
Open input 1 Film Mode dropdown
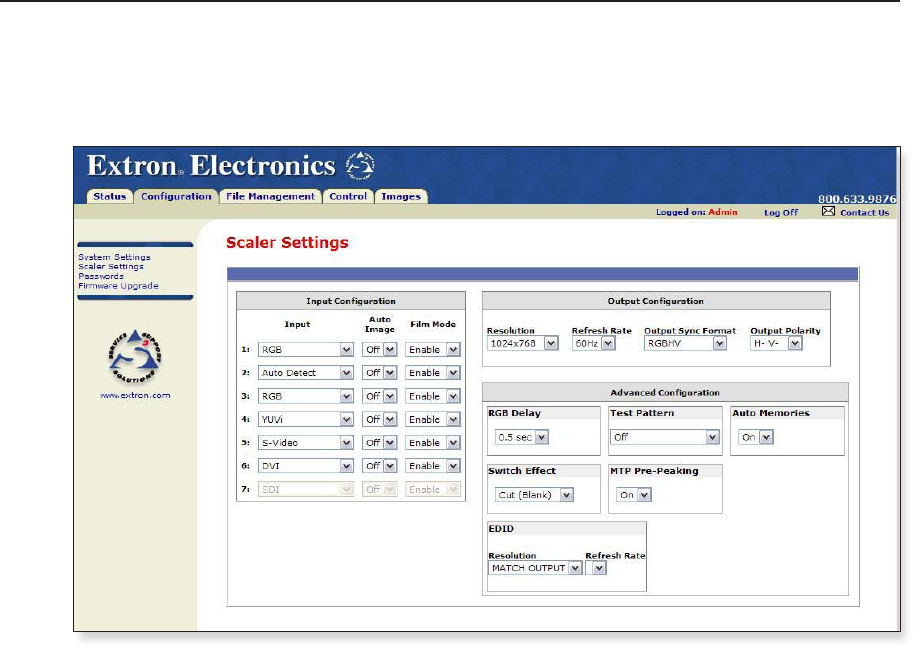(433, 350)
